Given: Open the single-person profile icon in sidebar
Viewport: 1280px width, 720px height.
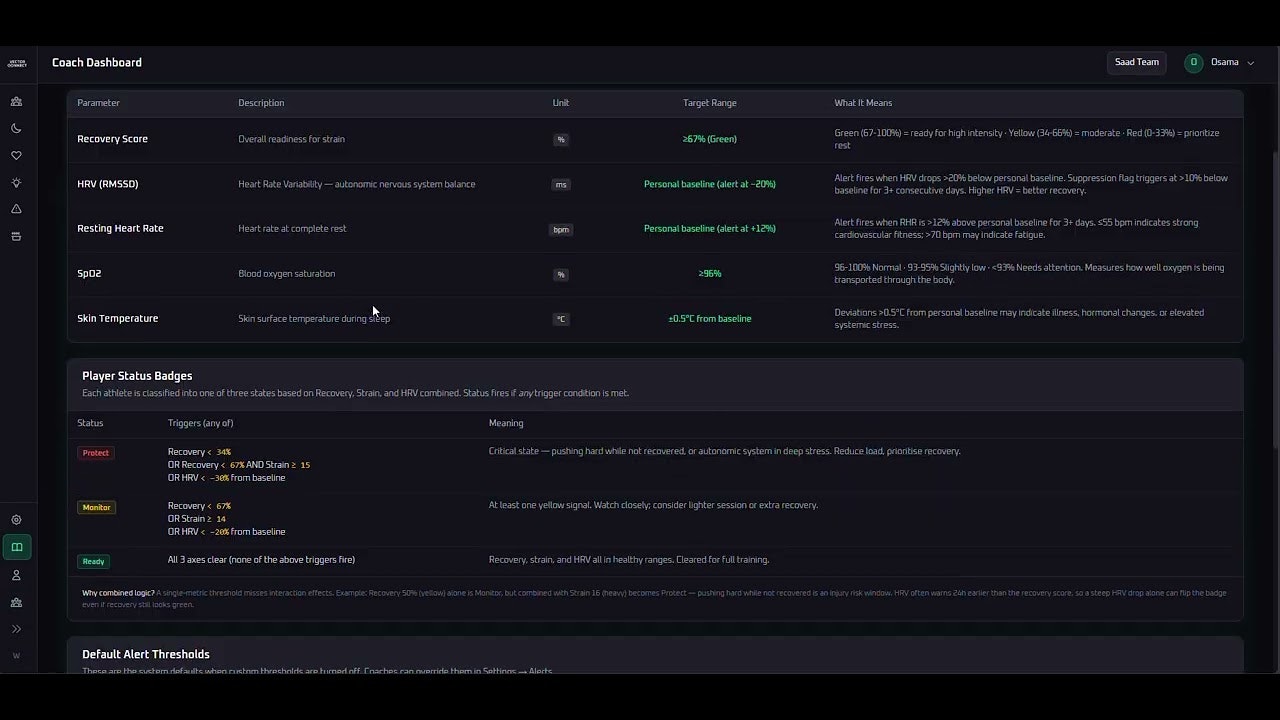Looking at the screenshot, I should point(16,575).
